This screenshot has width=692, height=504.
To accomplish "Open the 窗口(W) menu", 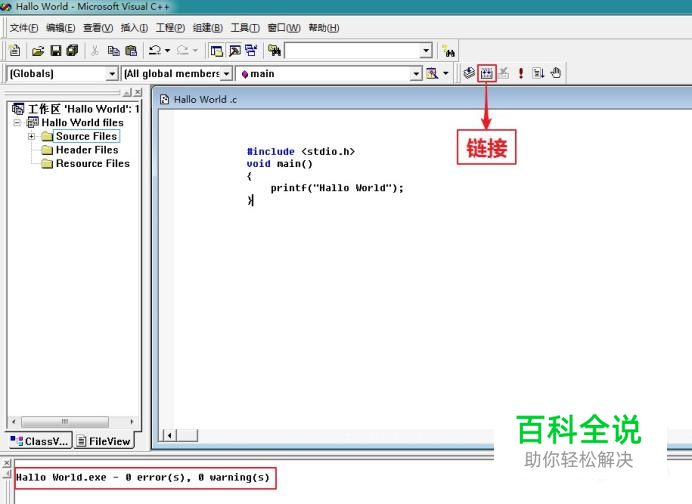I will [284, 28].
